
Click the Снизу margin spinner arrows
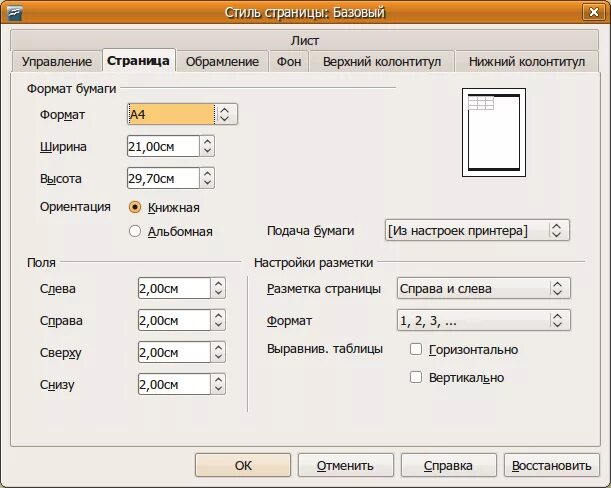tap(218, 384)
